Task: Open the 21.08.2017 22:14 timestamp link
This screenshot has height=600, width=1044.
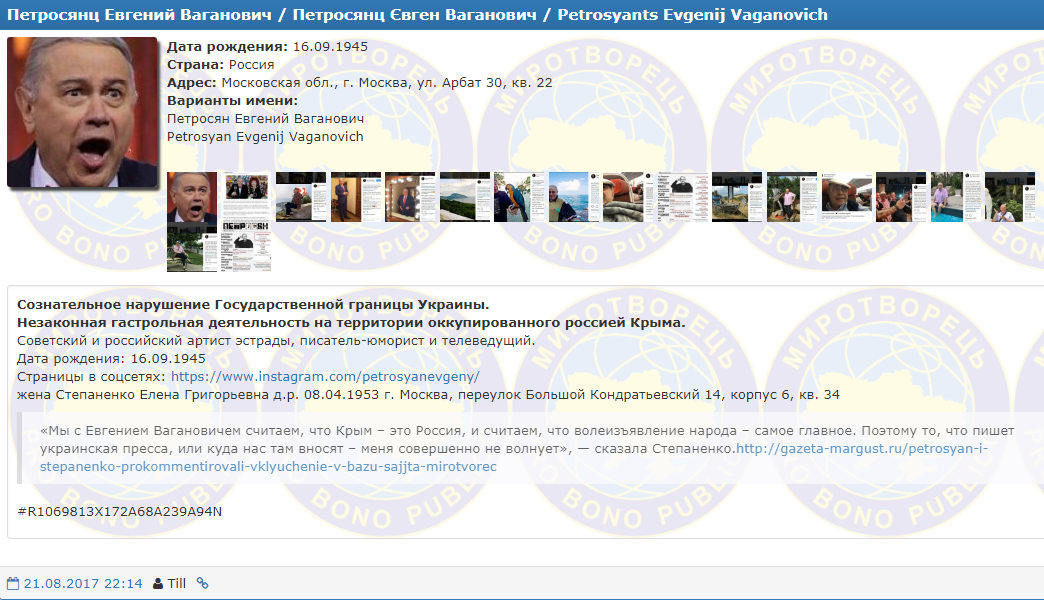Action: [83, 583]
